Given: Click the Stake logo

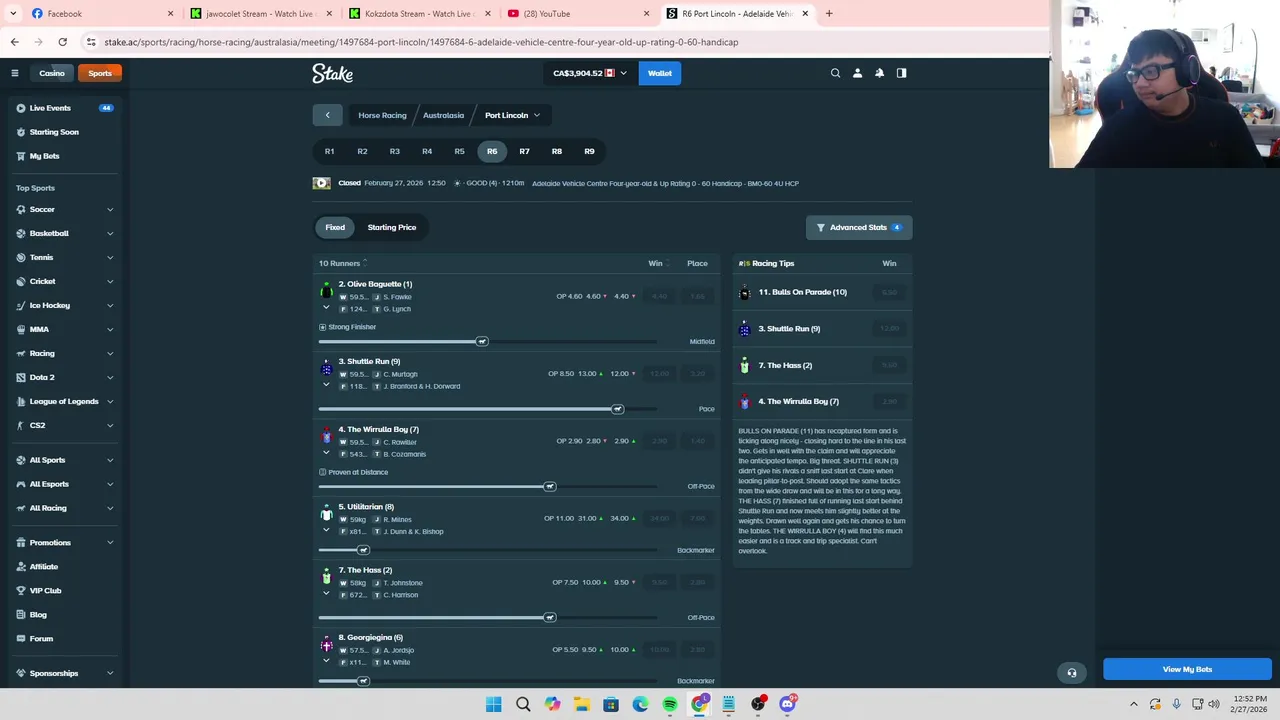Looking at the screenshot, I should (x=332, y=73).
